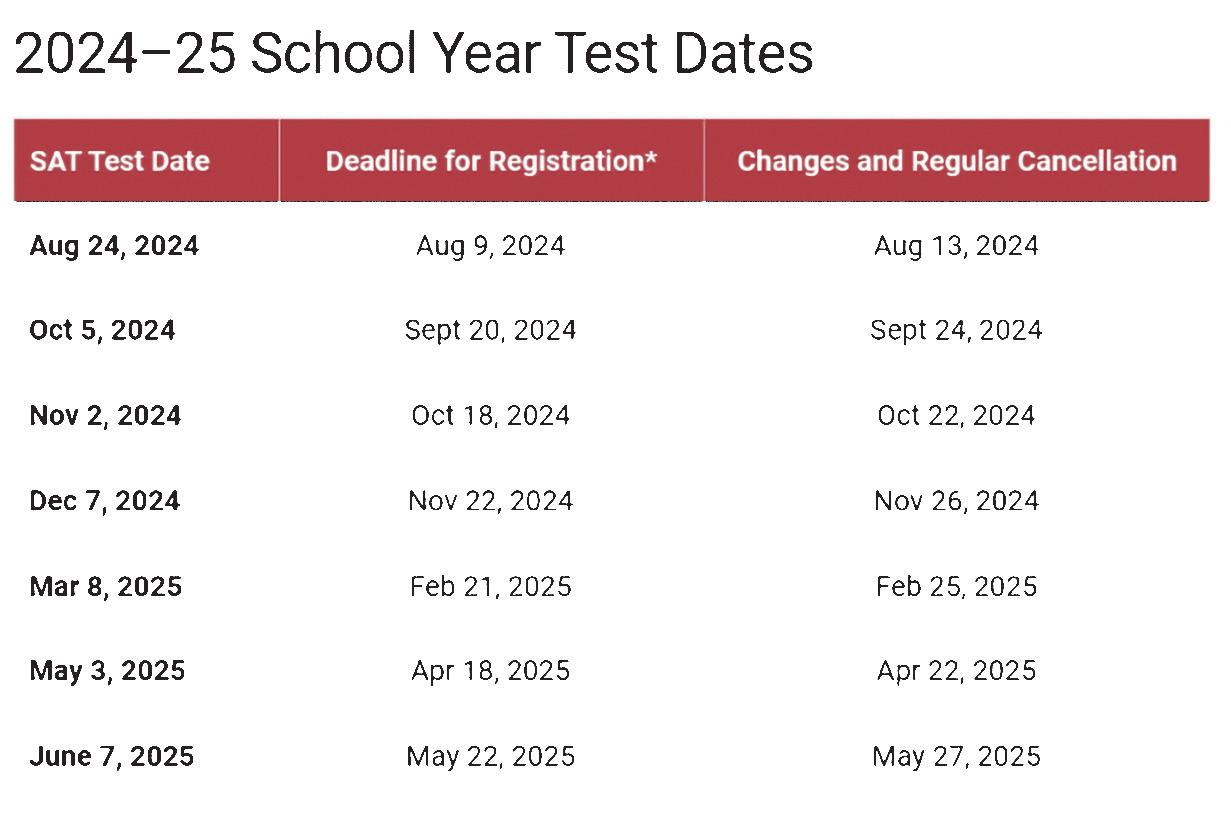Image resolution: width=1231 pixels, height=825 pixels.
Task: Select the Feb 21, 2025 registration deadline
Action: [491, 586]
